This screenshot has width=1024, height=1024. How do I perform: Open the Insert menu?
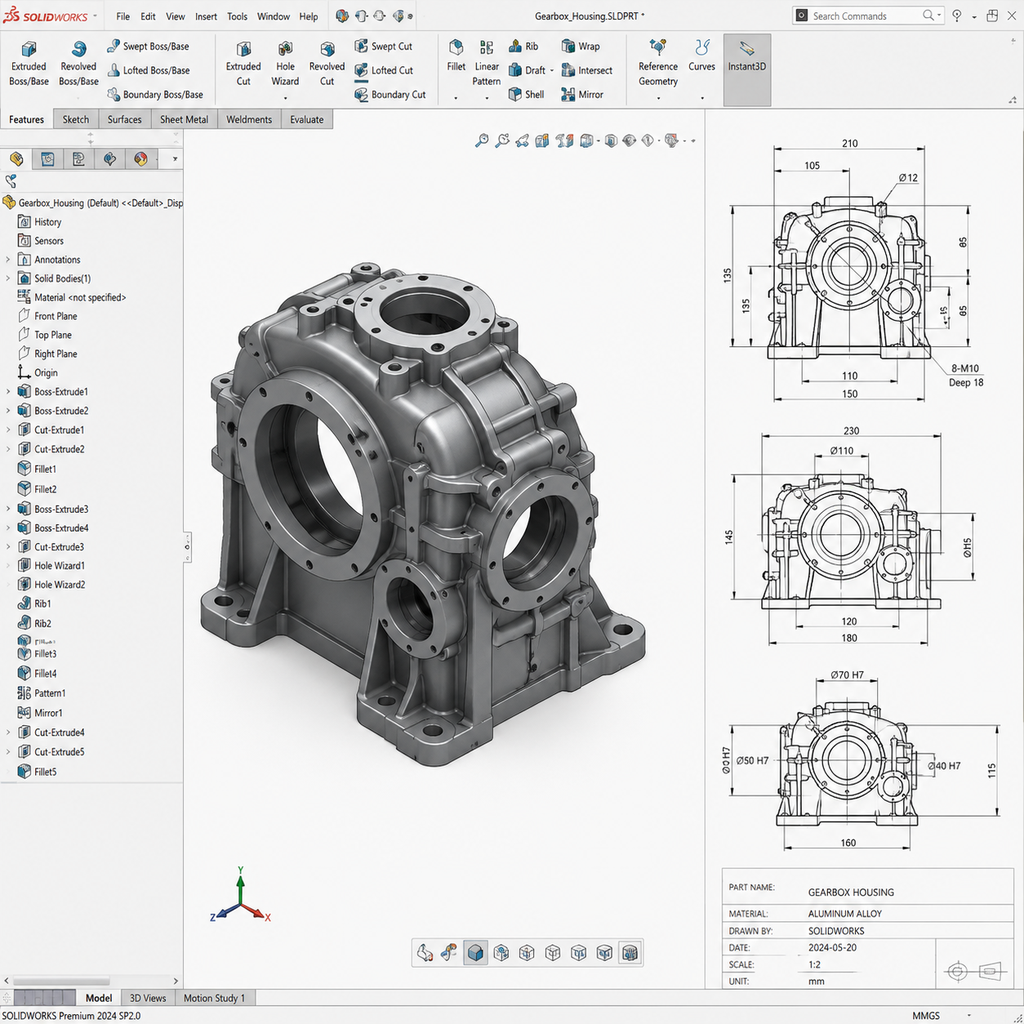click(206, 16)
